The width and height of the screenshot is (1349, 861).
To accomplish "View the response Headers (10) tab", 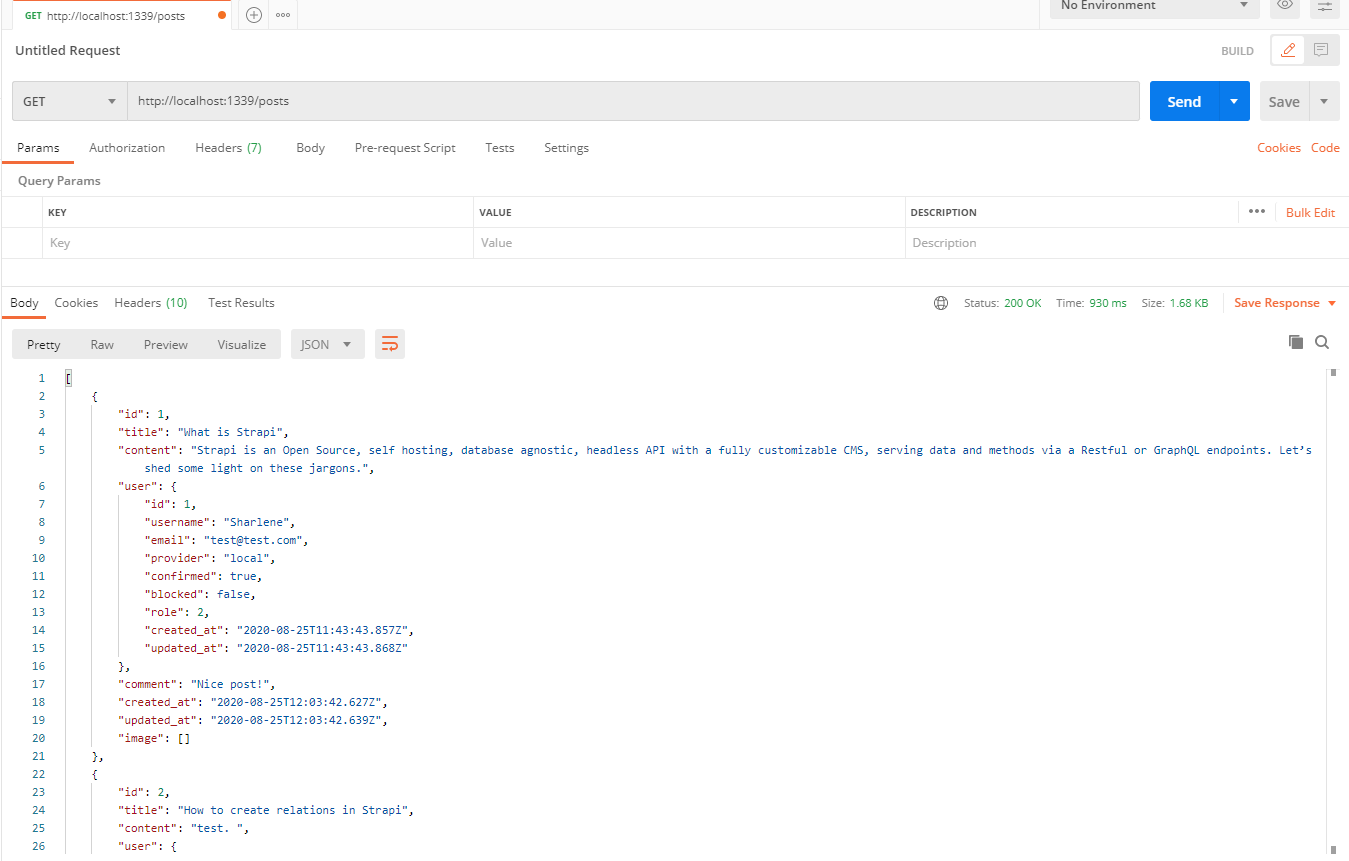I will click(151, 303).
